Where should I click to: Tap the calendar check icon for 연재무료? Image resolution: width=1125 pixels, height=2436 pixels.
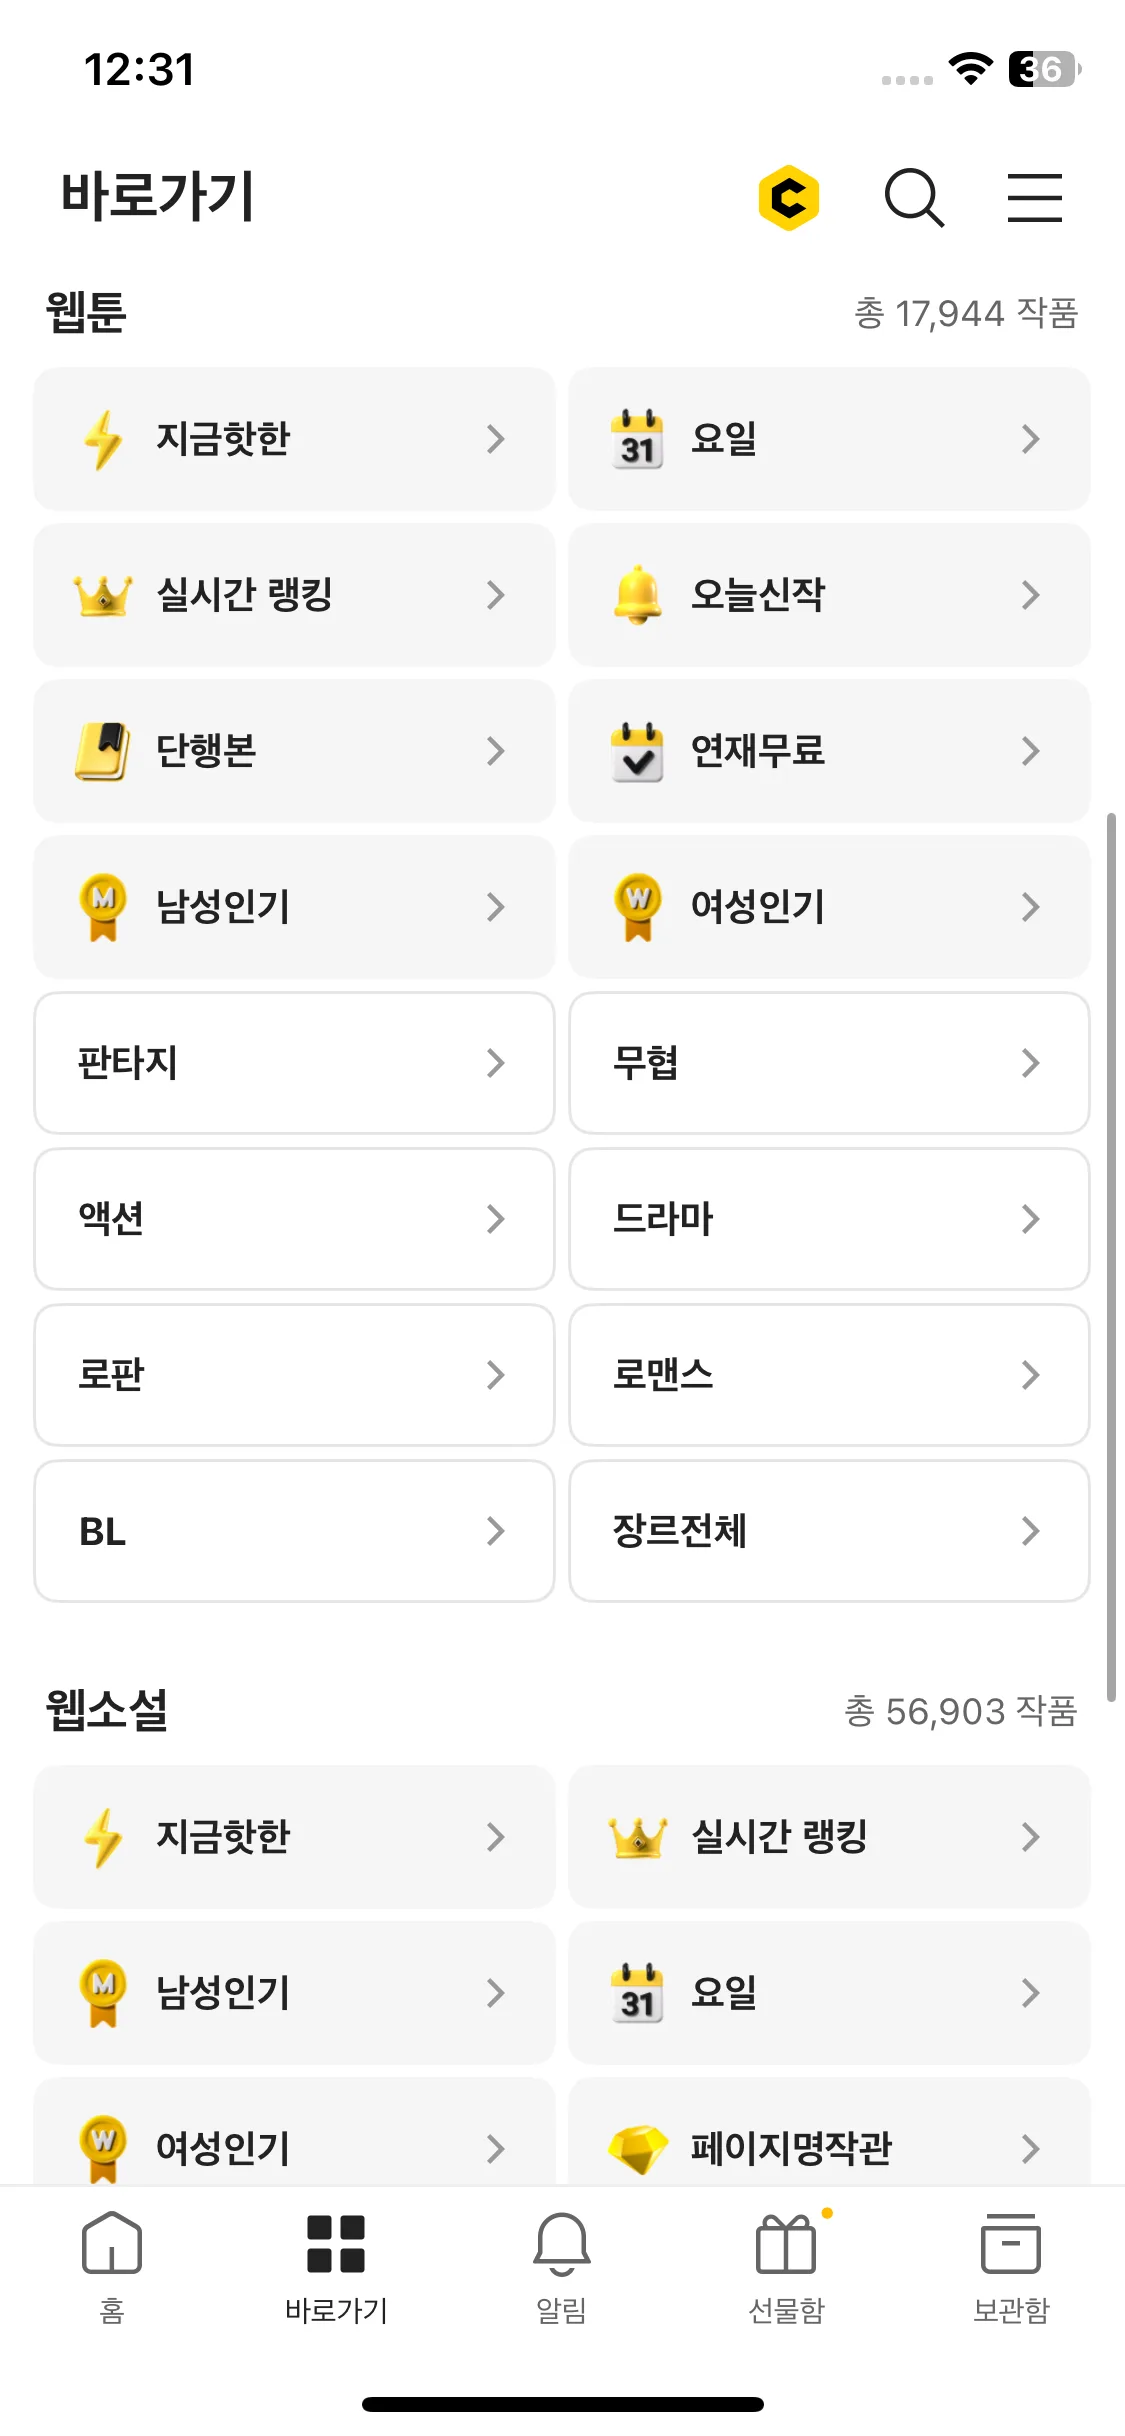(638, 751)
